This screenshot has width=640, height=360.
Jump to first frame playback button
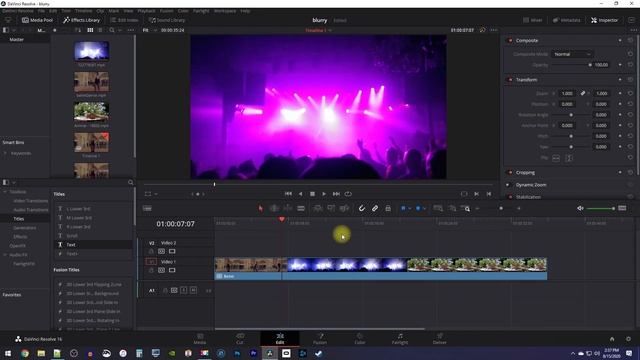288,194
